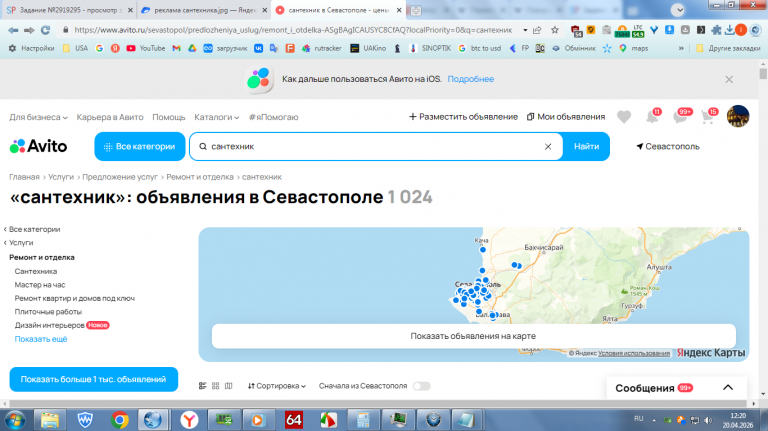
Task: Select 'Сантехника' category in sidebar
Action: (36, 271)
